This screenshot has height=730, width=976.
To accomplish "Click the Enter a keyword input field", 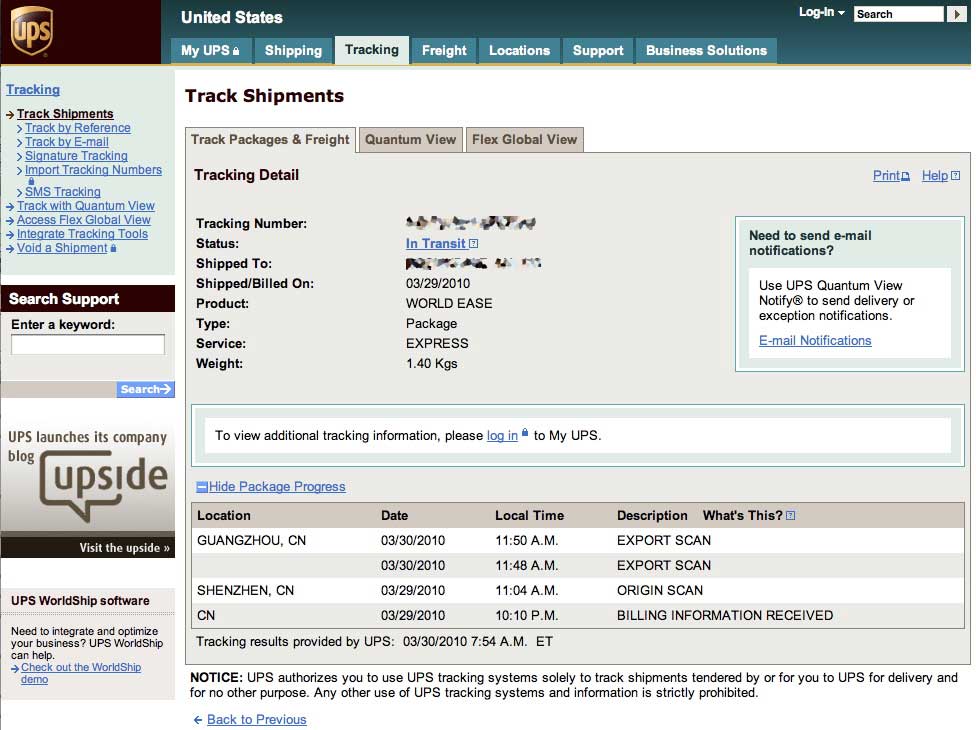I will 88,345.
